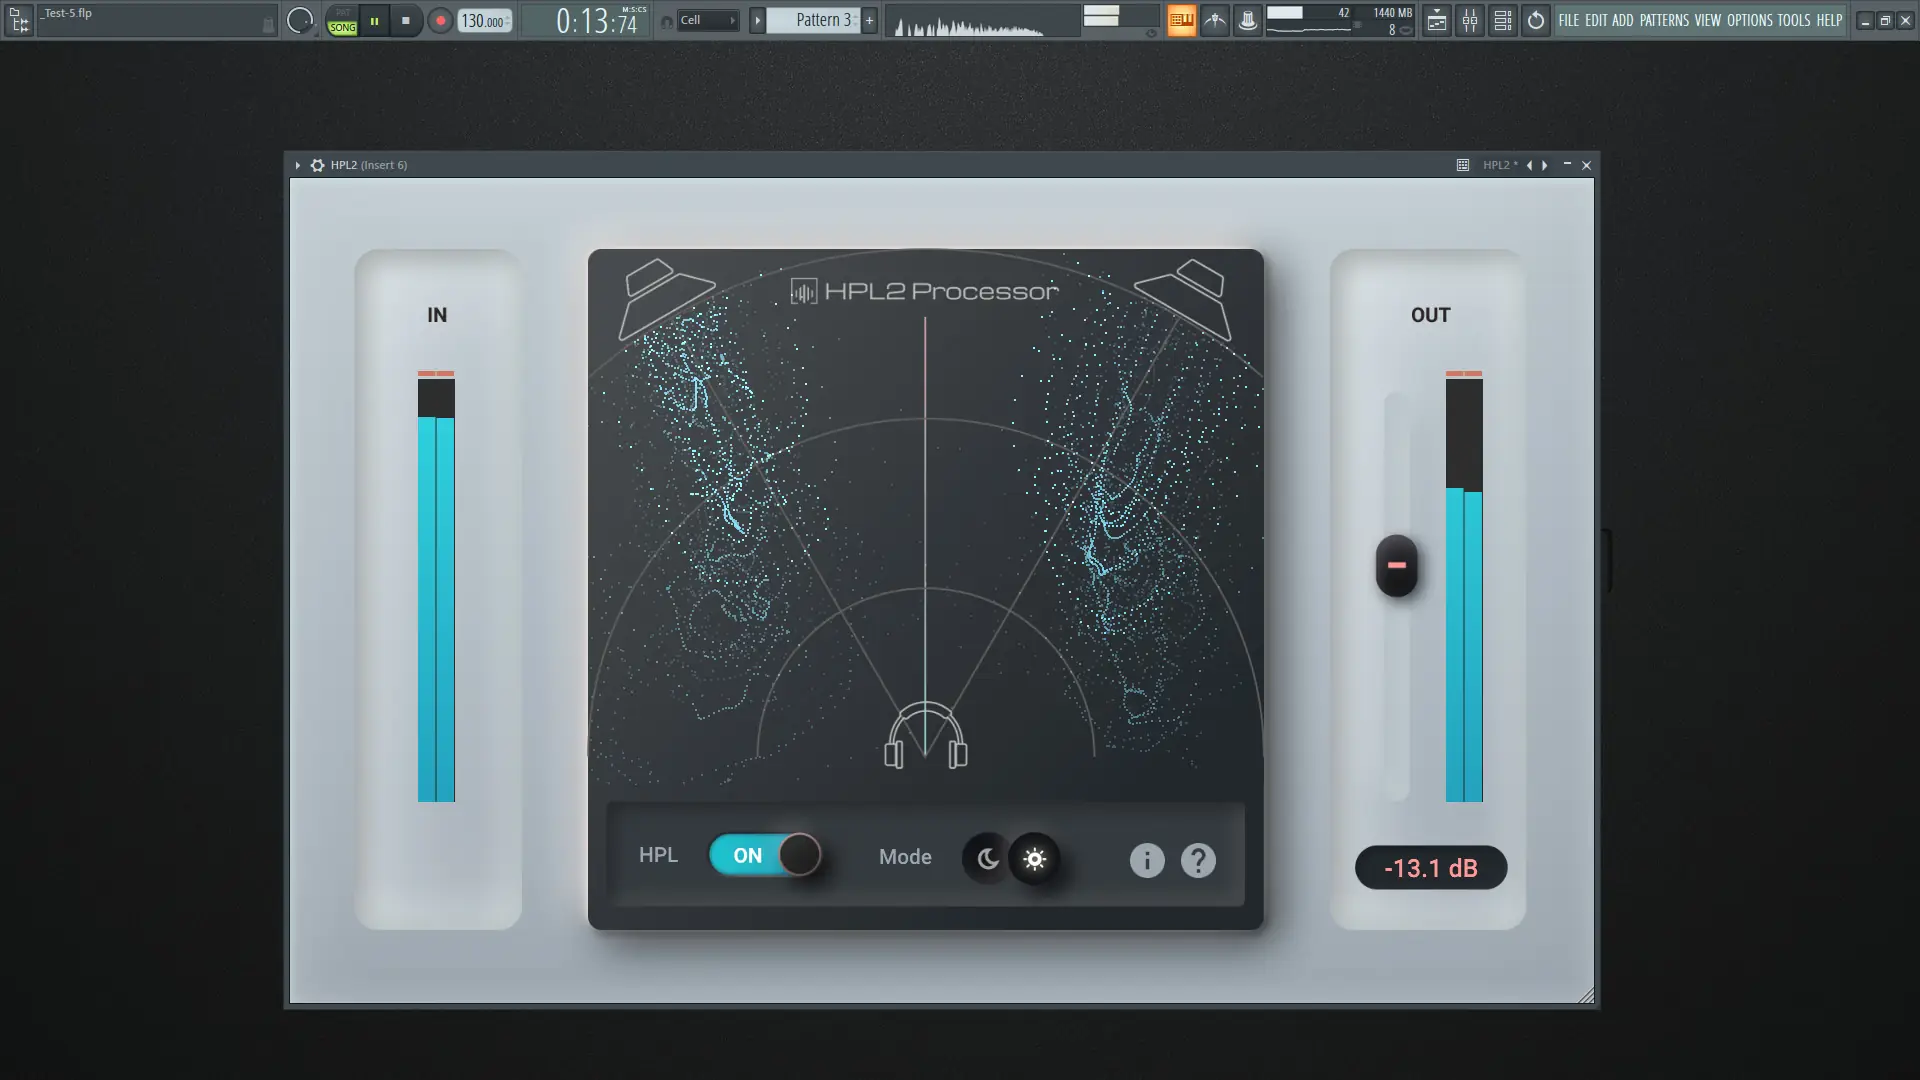Viewport: 1920px width, 1080px height.
Task: Click the plugin settings gear icon
Action: [317, 165]
